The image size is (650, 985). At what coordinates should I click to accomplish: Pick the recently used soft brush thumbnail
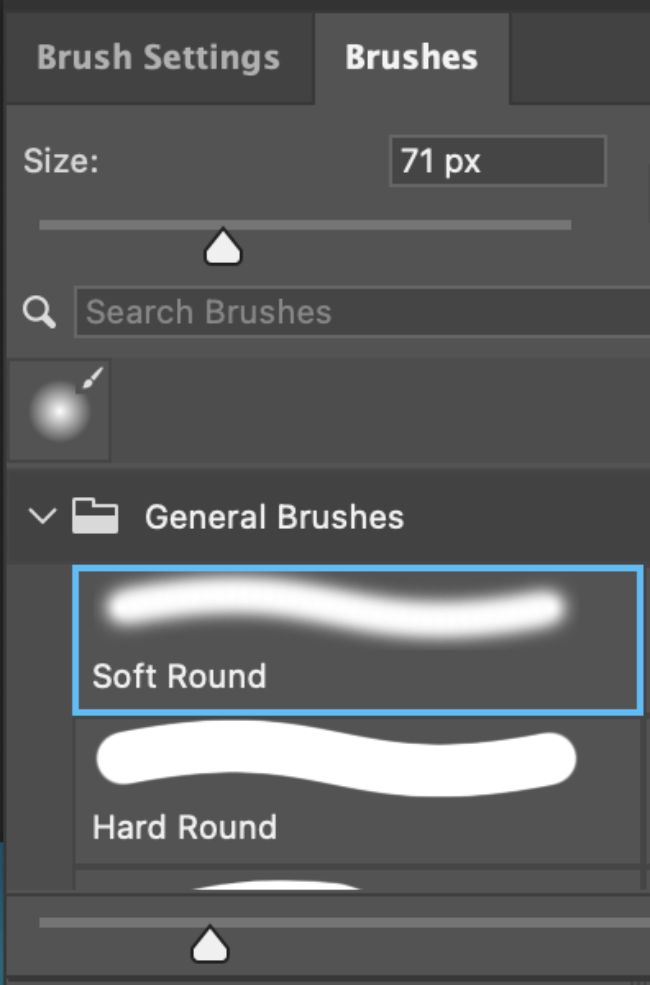(x=57, y=412)
